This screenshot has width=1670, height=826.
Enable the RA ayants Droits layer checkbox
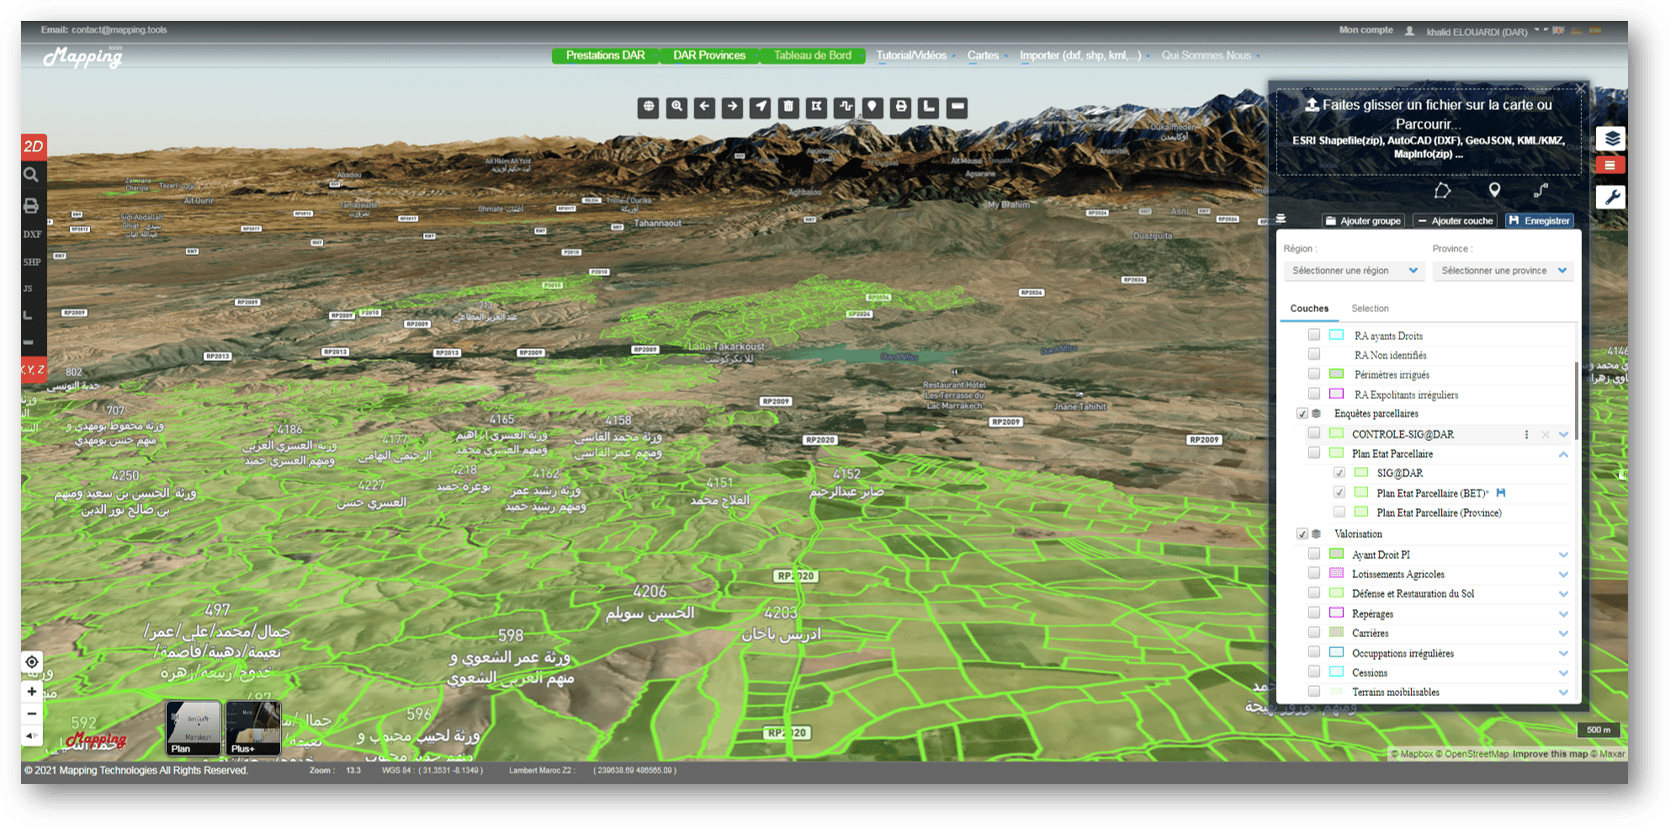(x=1314, y=335)
